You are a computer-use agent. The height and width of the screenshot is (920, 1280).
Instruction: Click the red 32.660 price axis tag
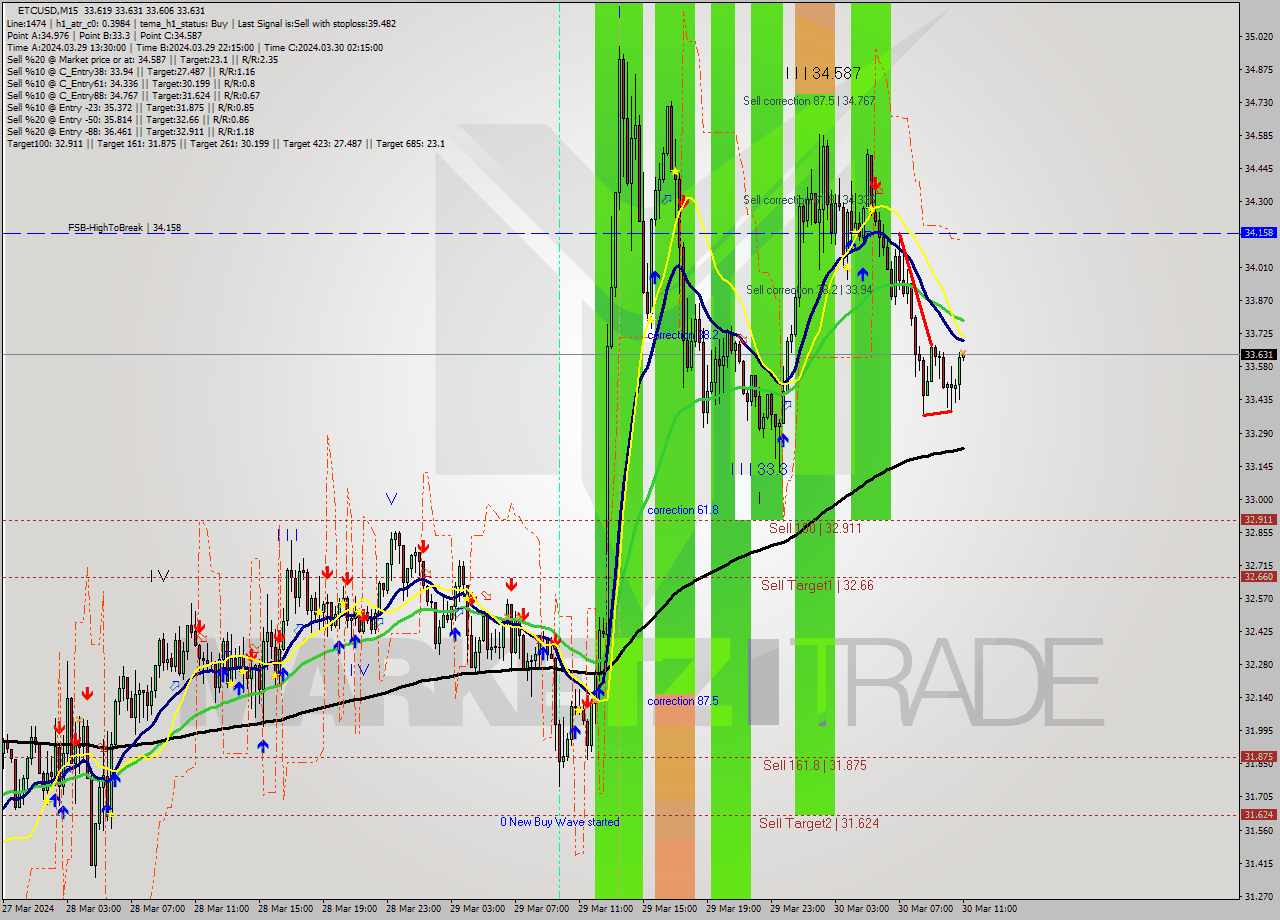1258,577
